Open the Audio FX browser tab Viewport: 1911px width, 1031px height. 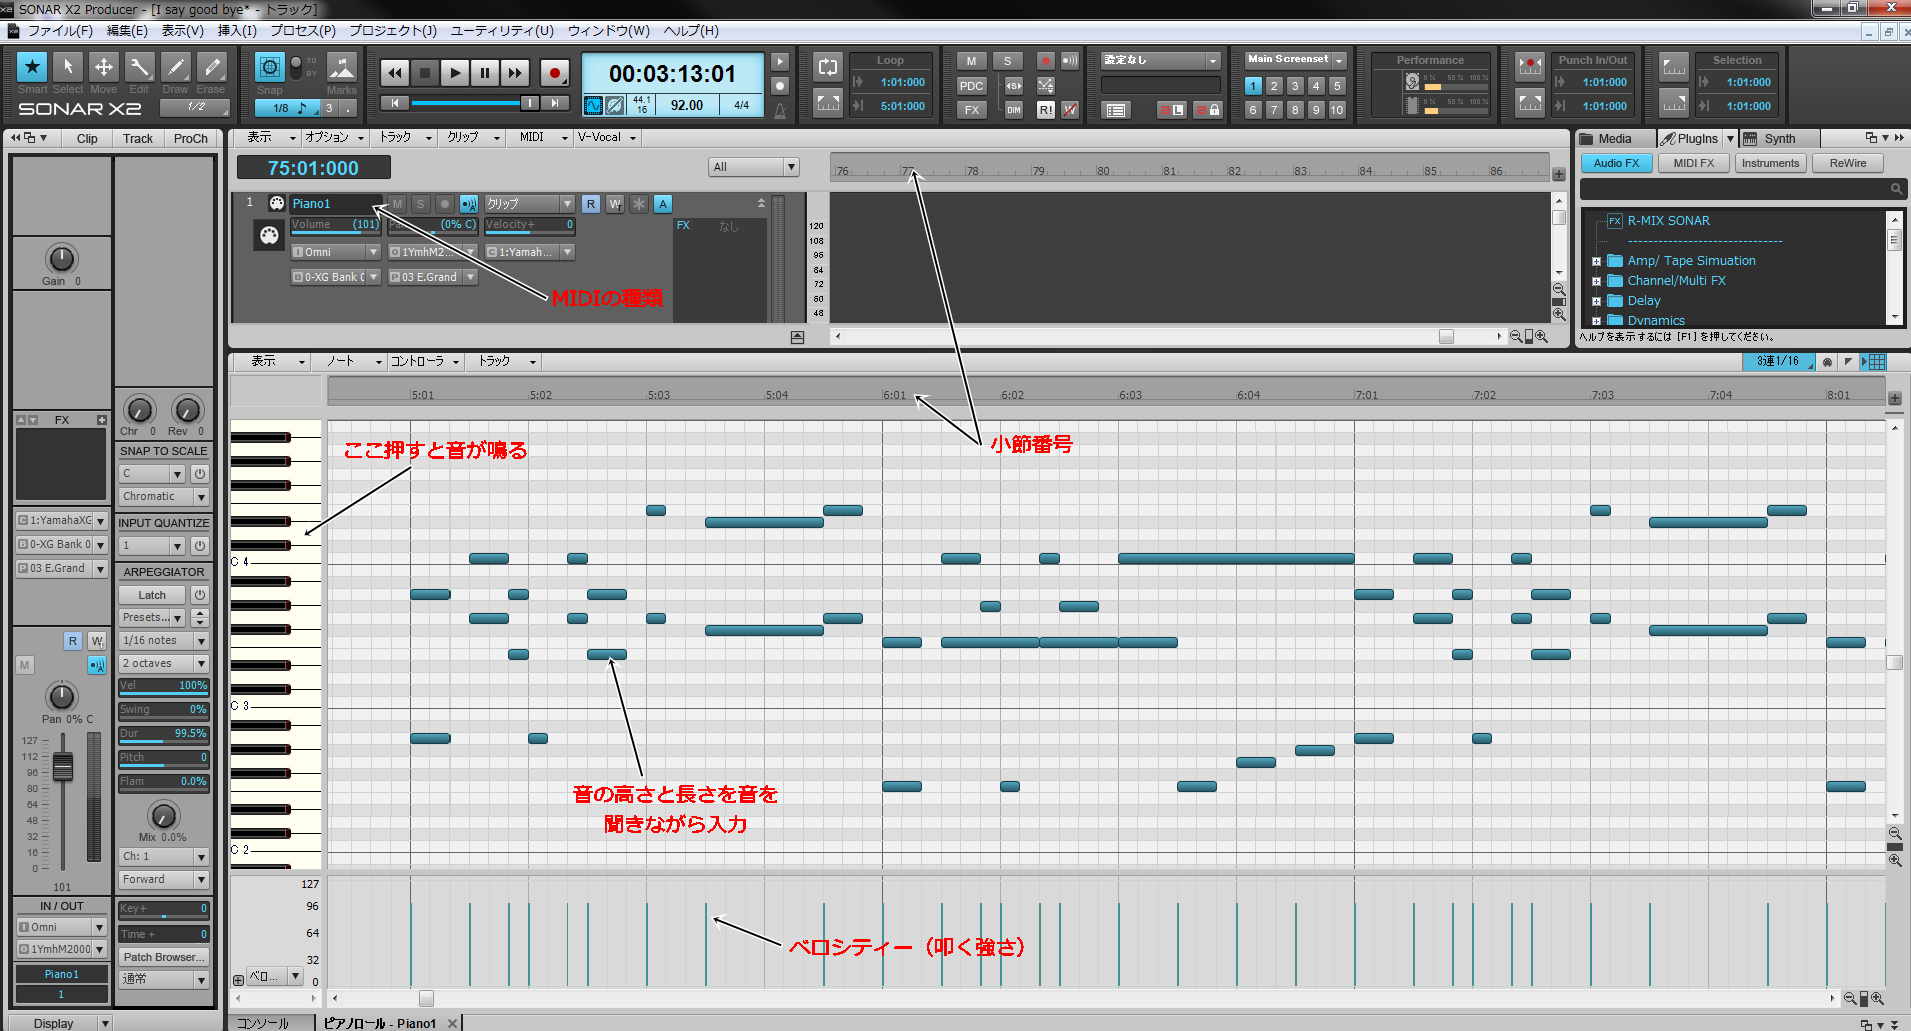1616,163
